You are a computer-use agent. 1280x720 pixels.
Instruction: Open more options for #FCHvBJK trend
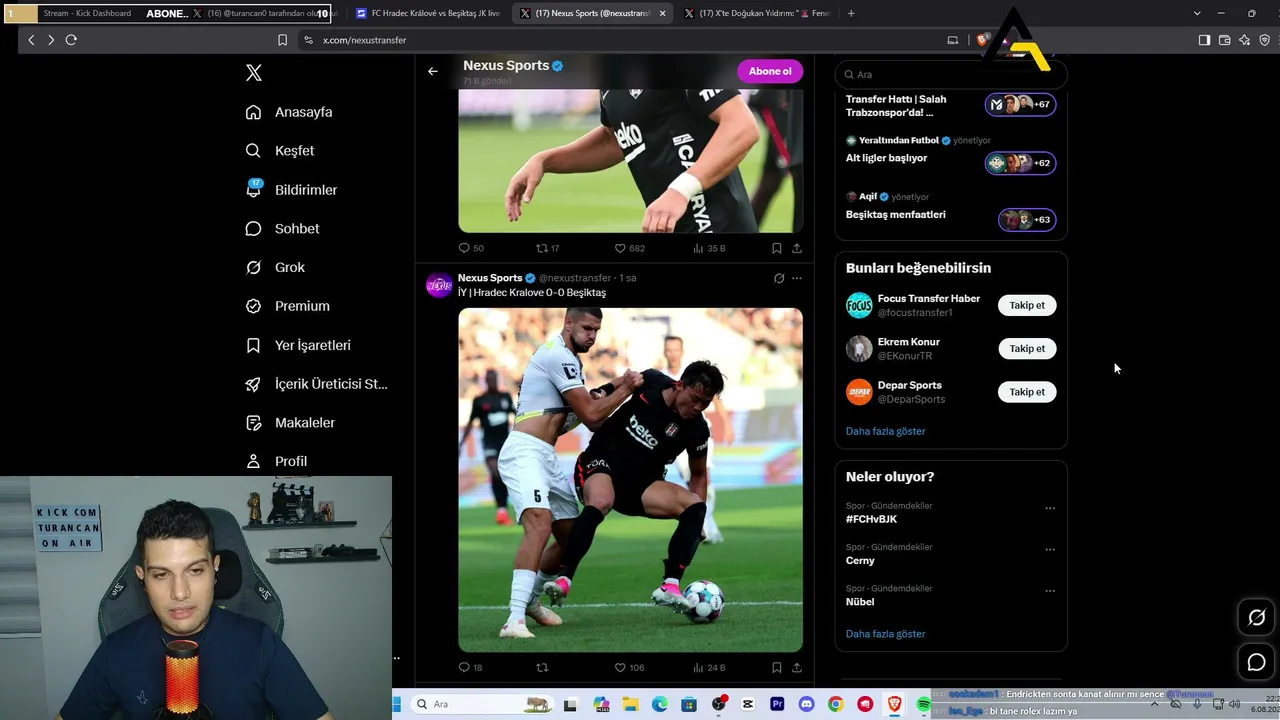1050,508
